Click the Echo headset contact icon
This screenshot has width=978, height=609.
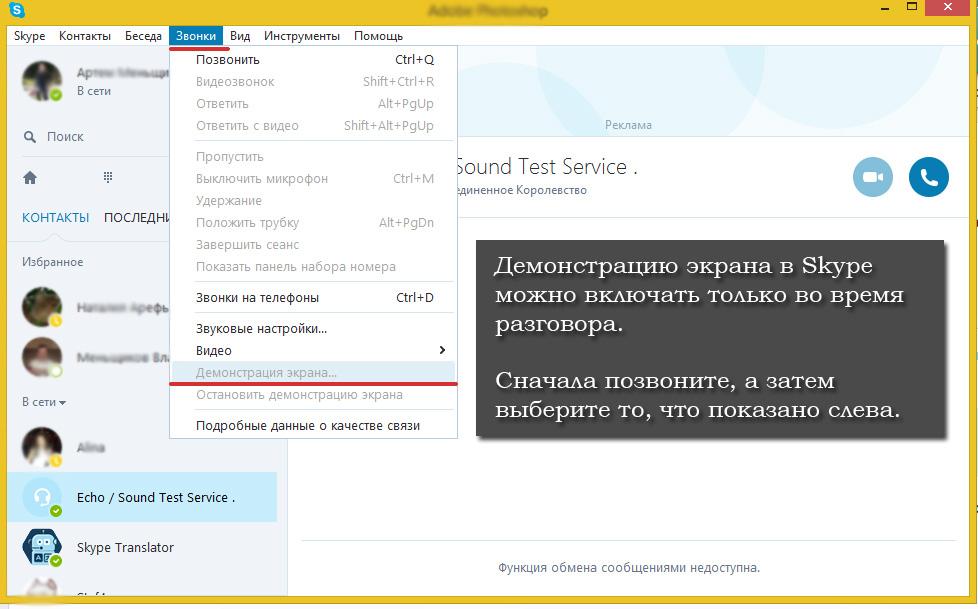42,497
